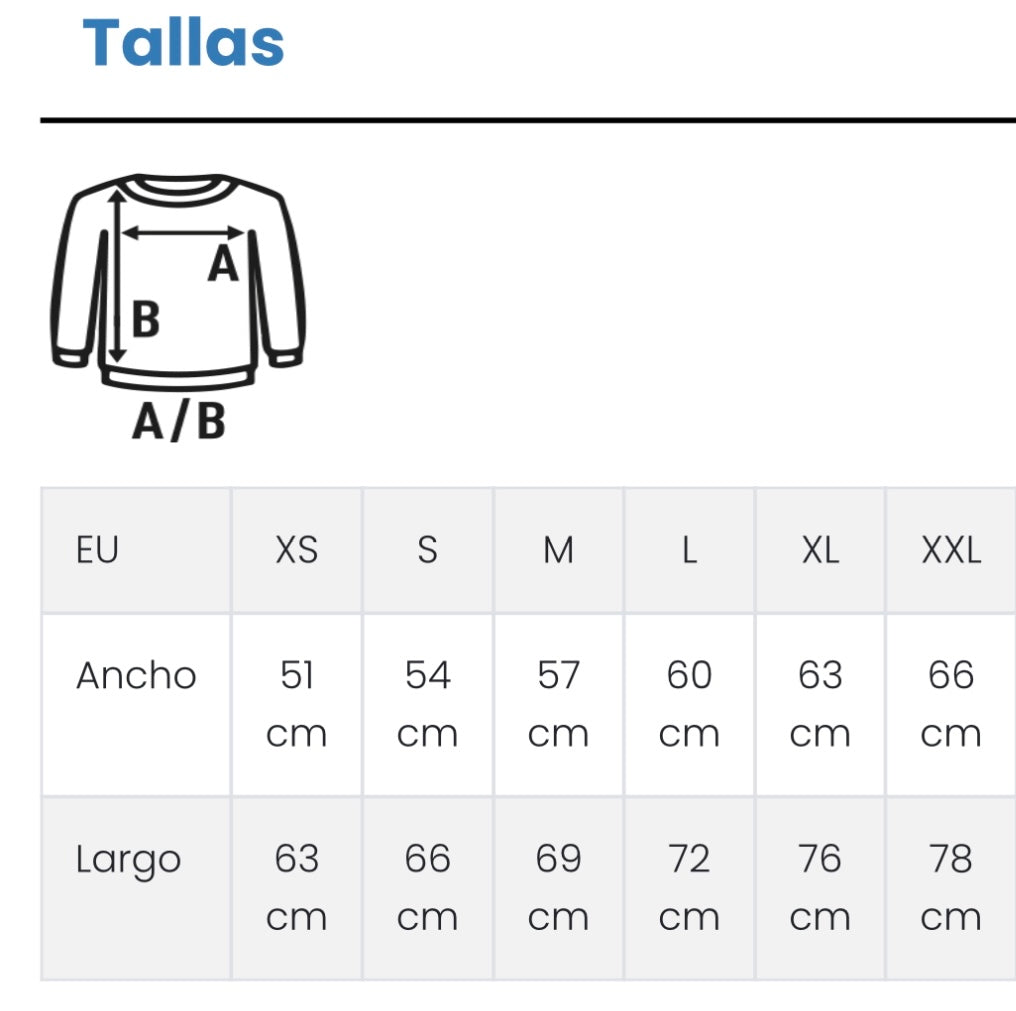Image resolution: width=1016 pixels, height=1011 pixels.
Task: Click the 51 cm width cell
Action: pyautogui.click(x=297, y=704)
